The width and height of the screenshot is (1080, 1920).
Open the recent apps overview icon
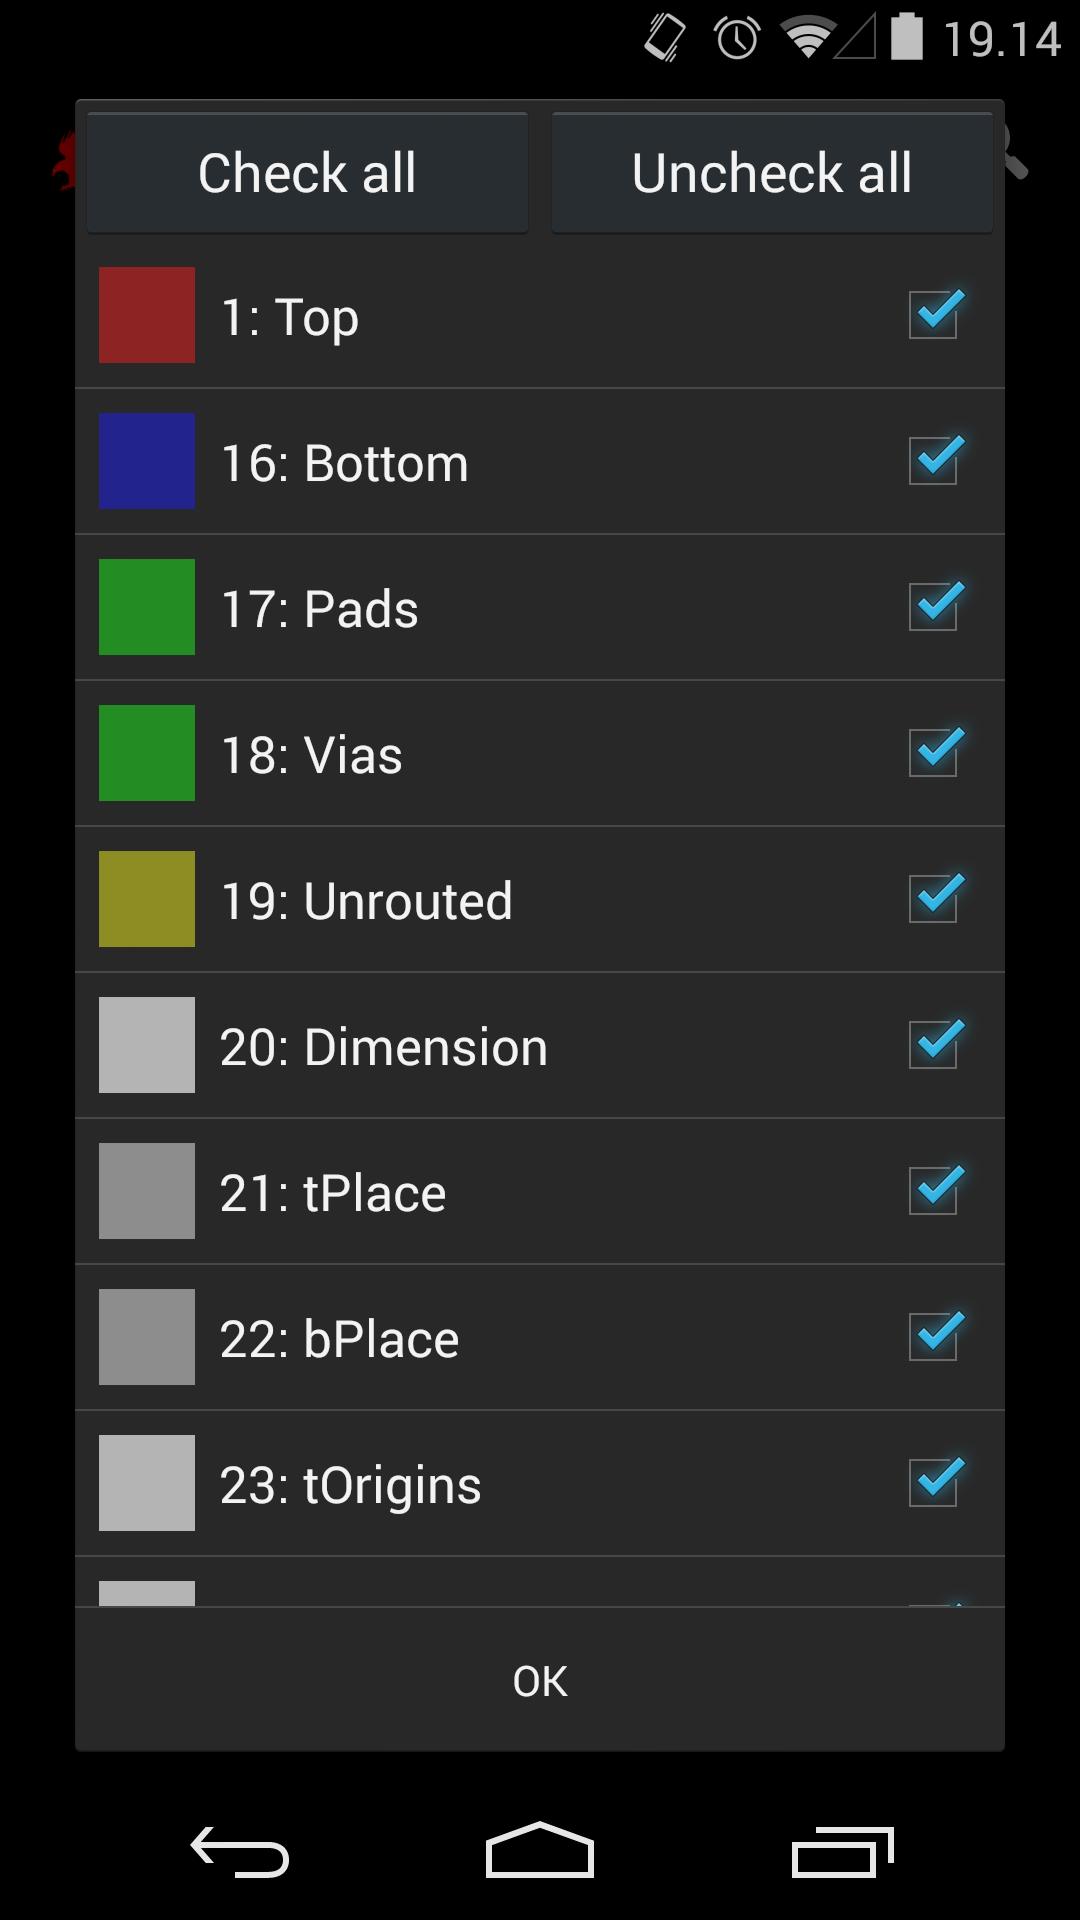coord(842,1851)
